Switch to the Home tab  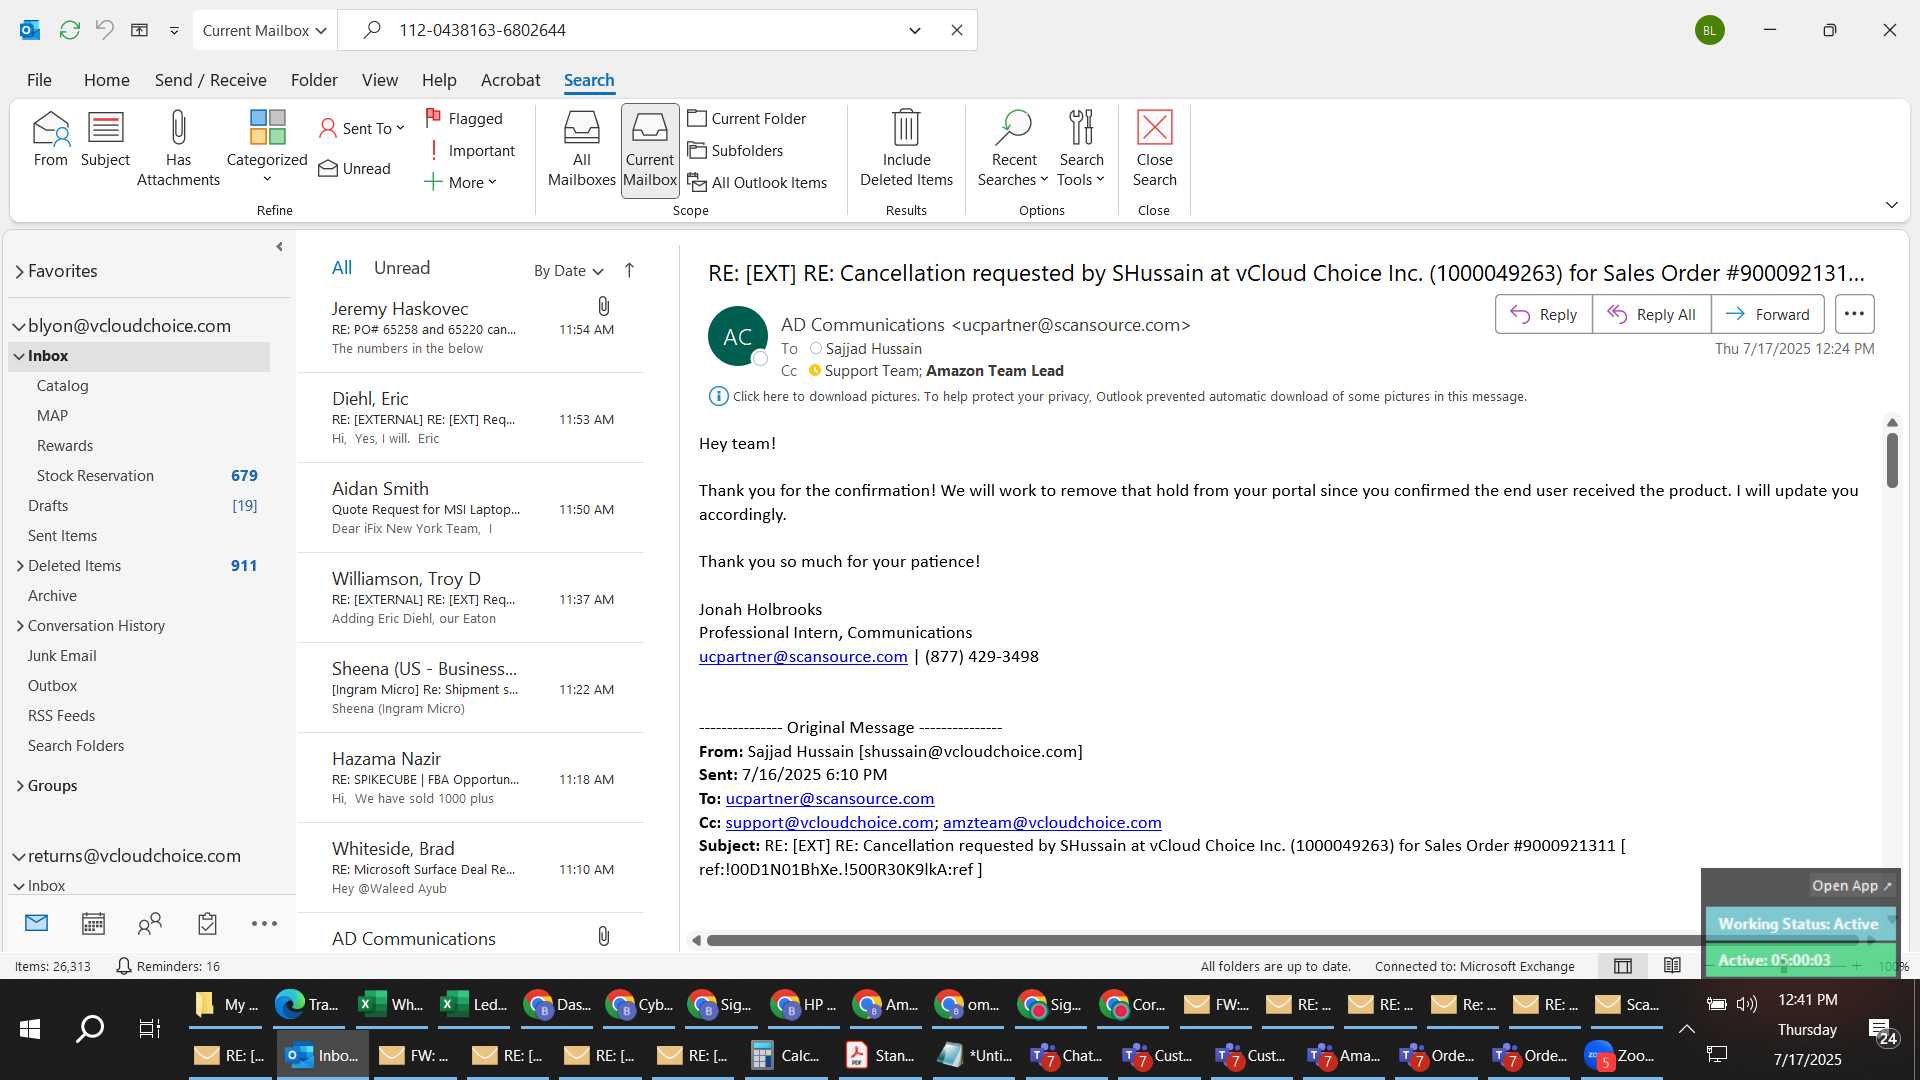click(x=106, y=80)
